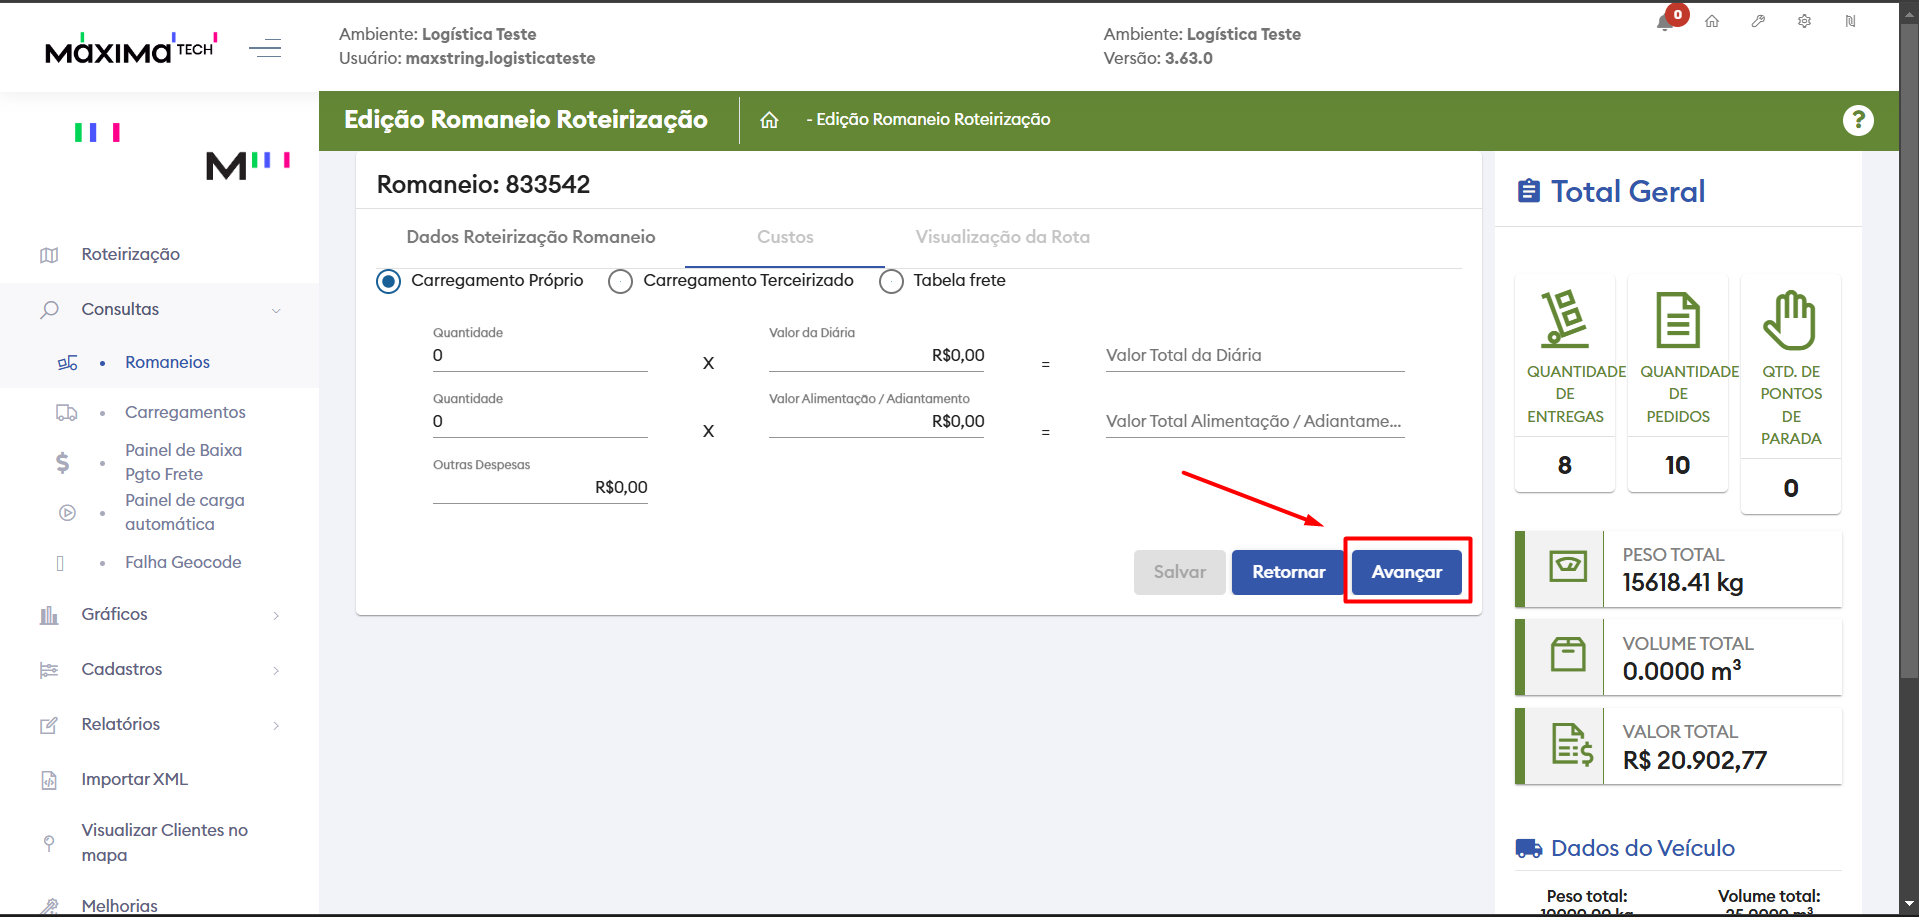Click the vertical page scrollbar
Image resolution: width=1919 pixels, height=917 pixels.
pyautogui.click(x=1908, y=400)
